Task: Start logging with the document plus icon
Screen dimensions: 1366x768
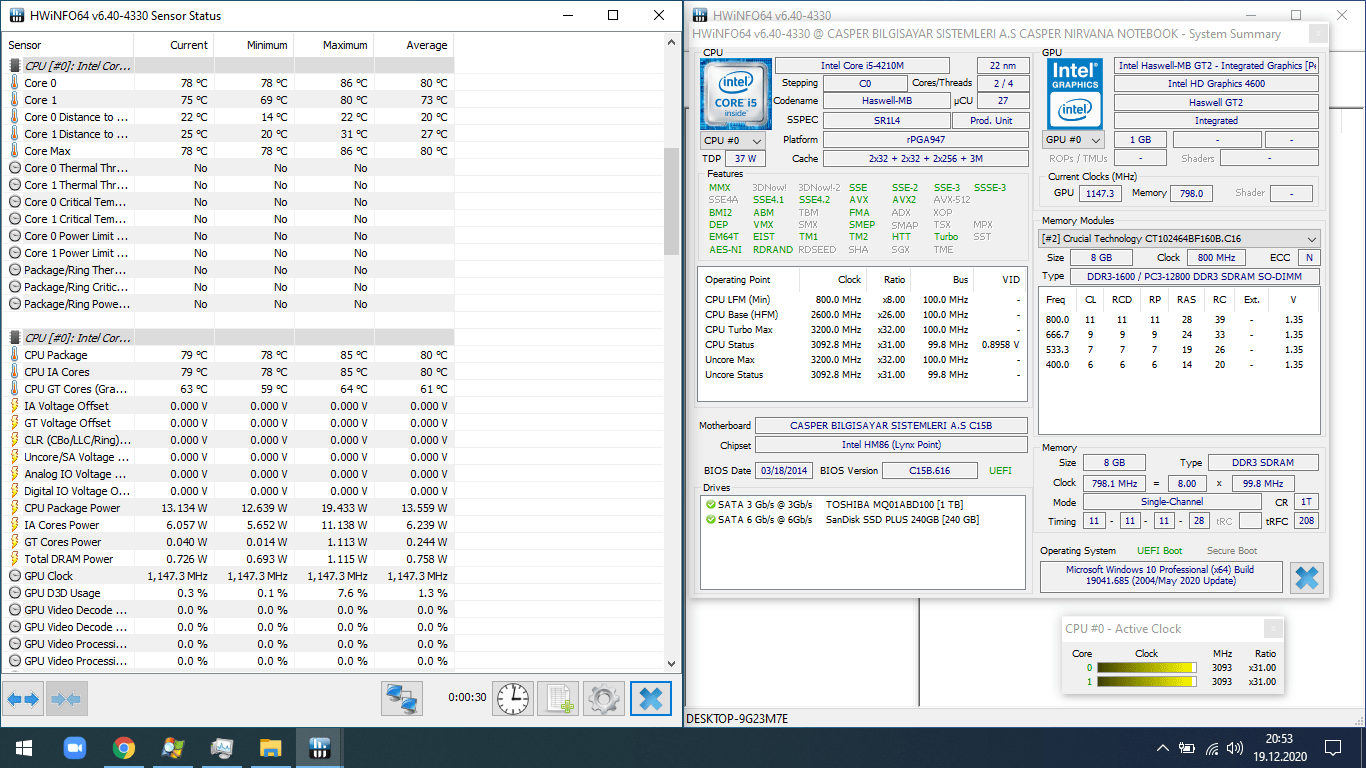Action: pos(558,698)
